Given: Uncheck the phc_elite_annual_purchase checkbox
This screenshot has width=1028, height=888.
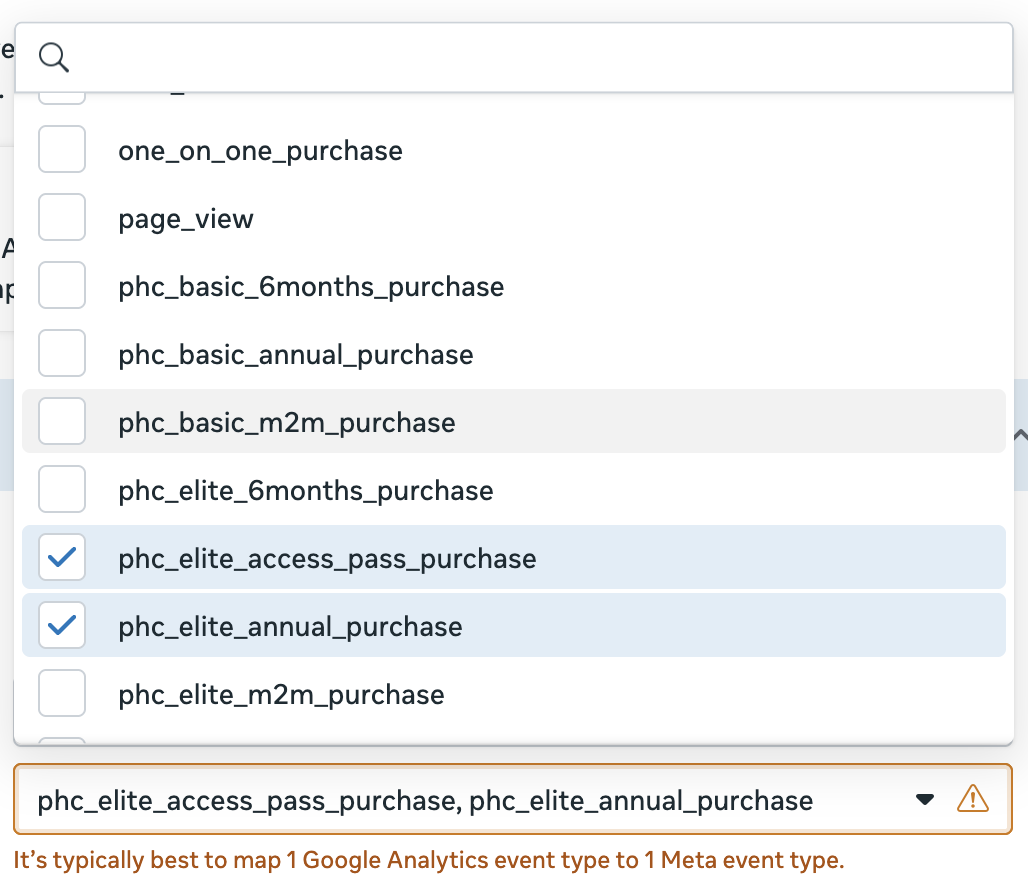Looking at the screenshot, I should (x=62, y=625).
